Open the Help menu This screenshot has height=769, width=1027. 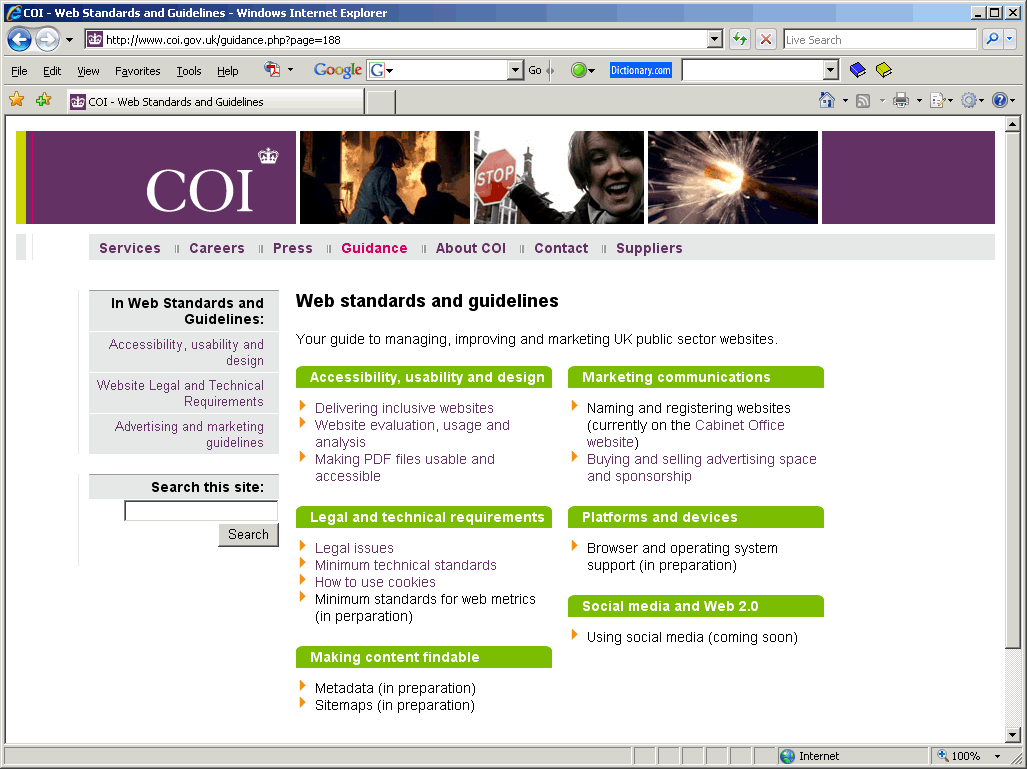pos(227,71)
